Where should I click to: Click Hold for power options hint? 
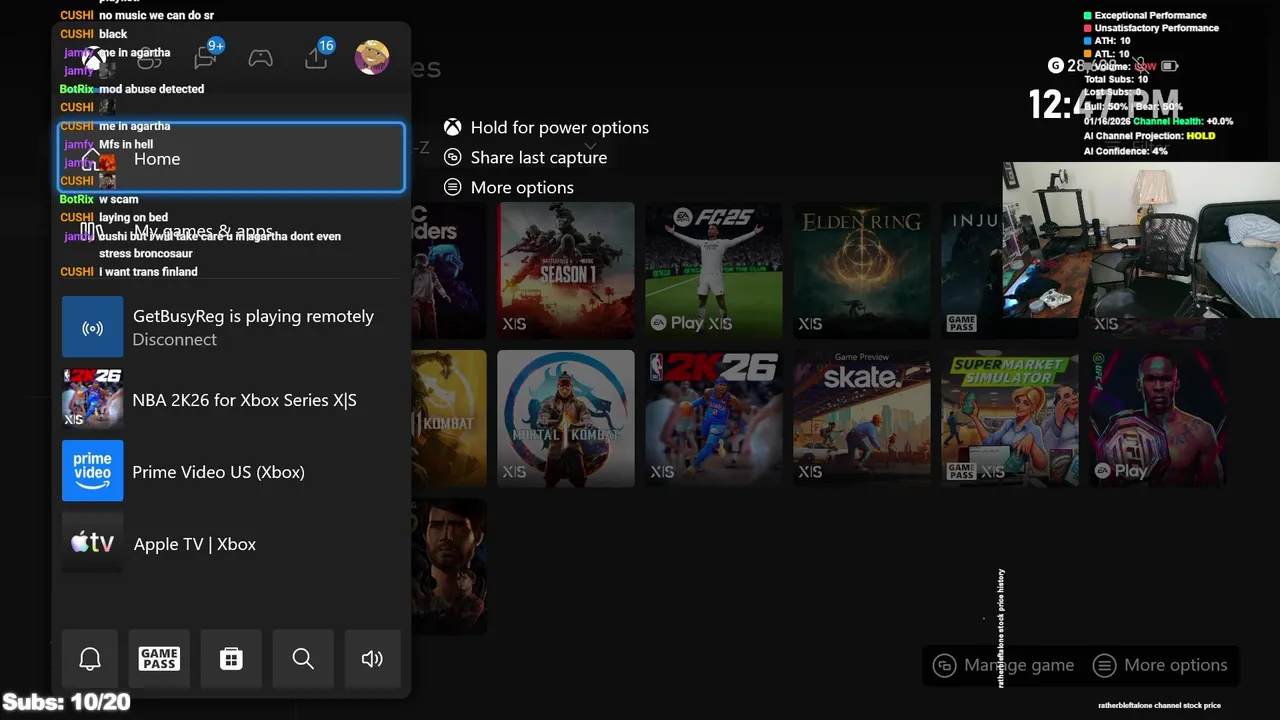click(559, 127)
